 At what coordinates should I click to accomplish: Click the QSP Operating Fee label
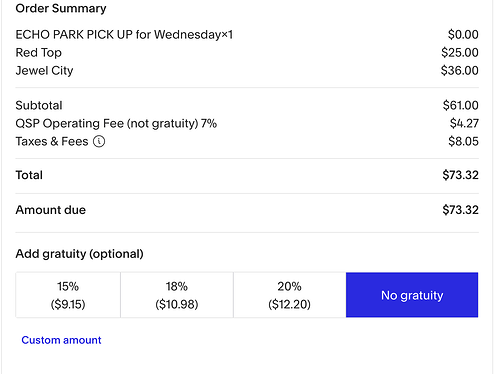(116, 123)
